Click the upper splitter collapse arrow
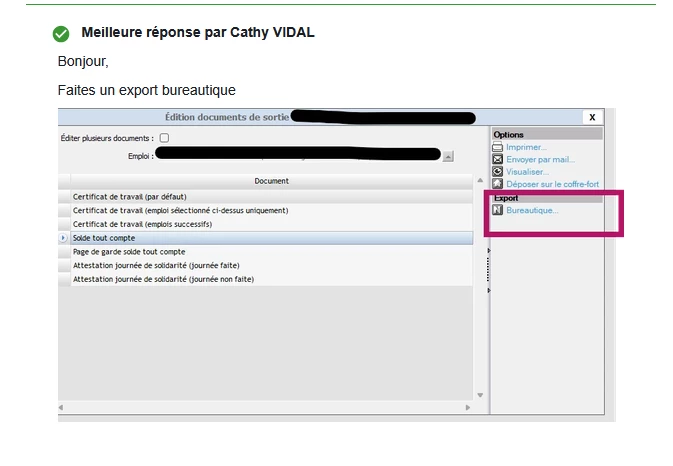Screen dimensions: 673x466 coord(488,251)
